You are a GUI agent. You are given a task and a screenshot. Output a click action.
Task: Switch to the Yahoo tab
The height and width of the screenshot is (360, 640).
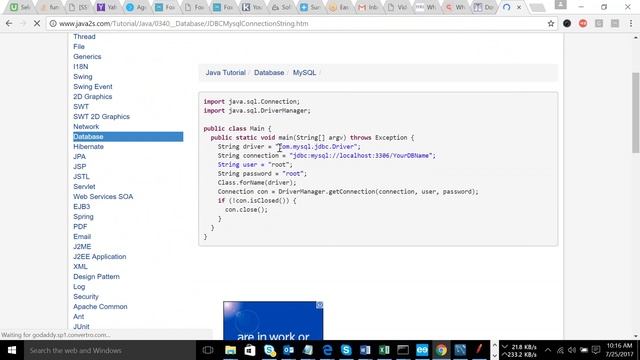[107, 7]
